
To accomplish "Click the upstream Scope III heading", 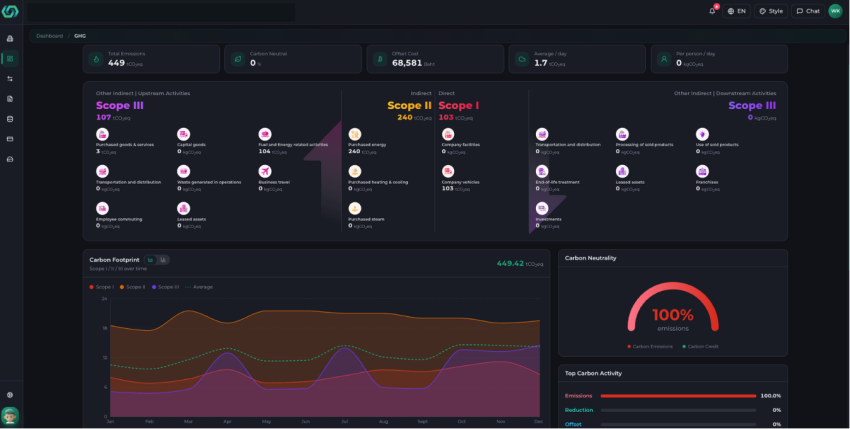I will pyautogui.click(x=120, y=105).
